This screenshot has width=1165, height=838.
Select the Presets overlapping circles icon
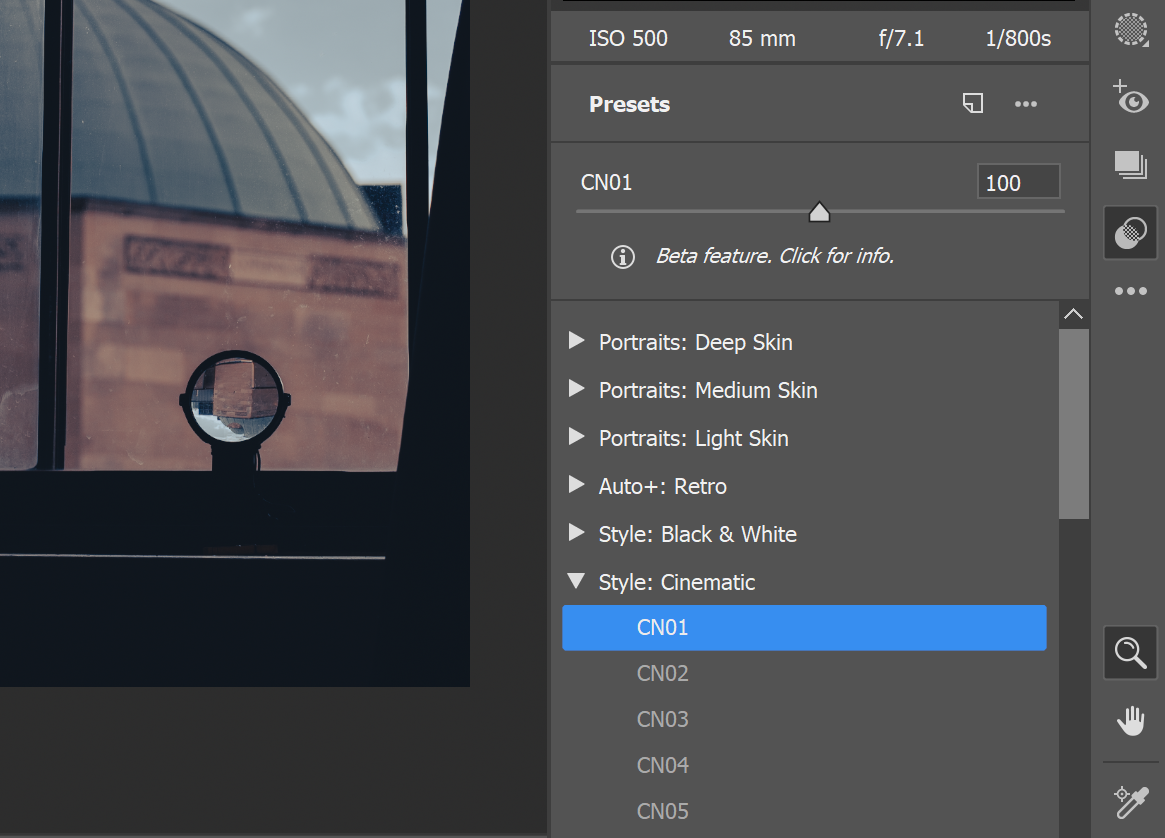(x=1131, y=233)
